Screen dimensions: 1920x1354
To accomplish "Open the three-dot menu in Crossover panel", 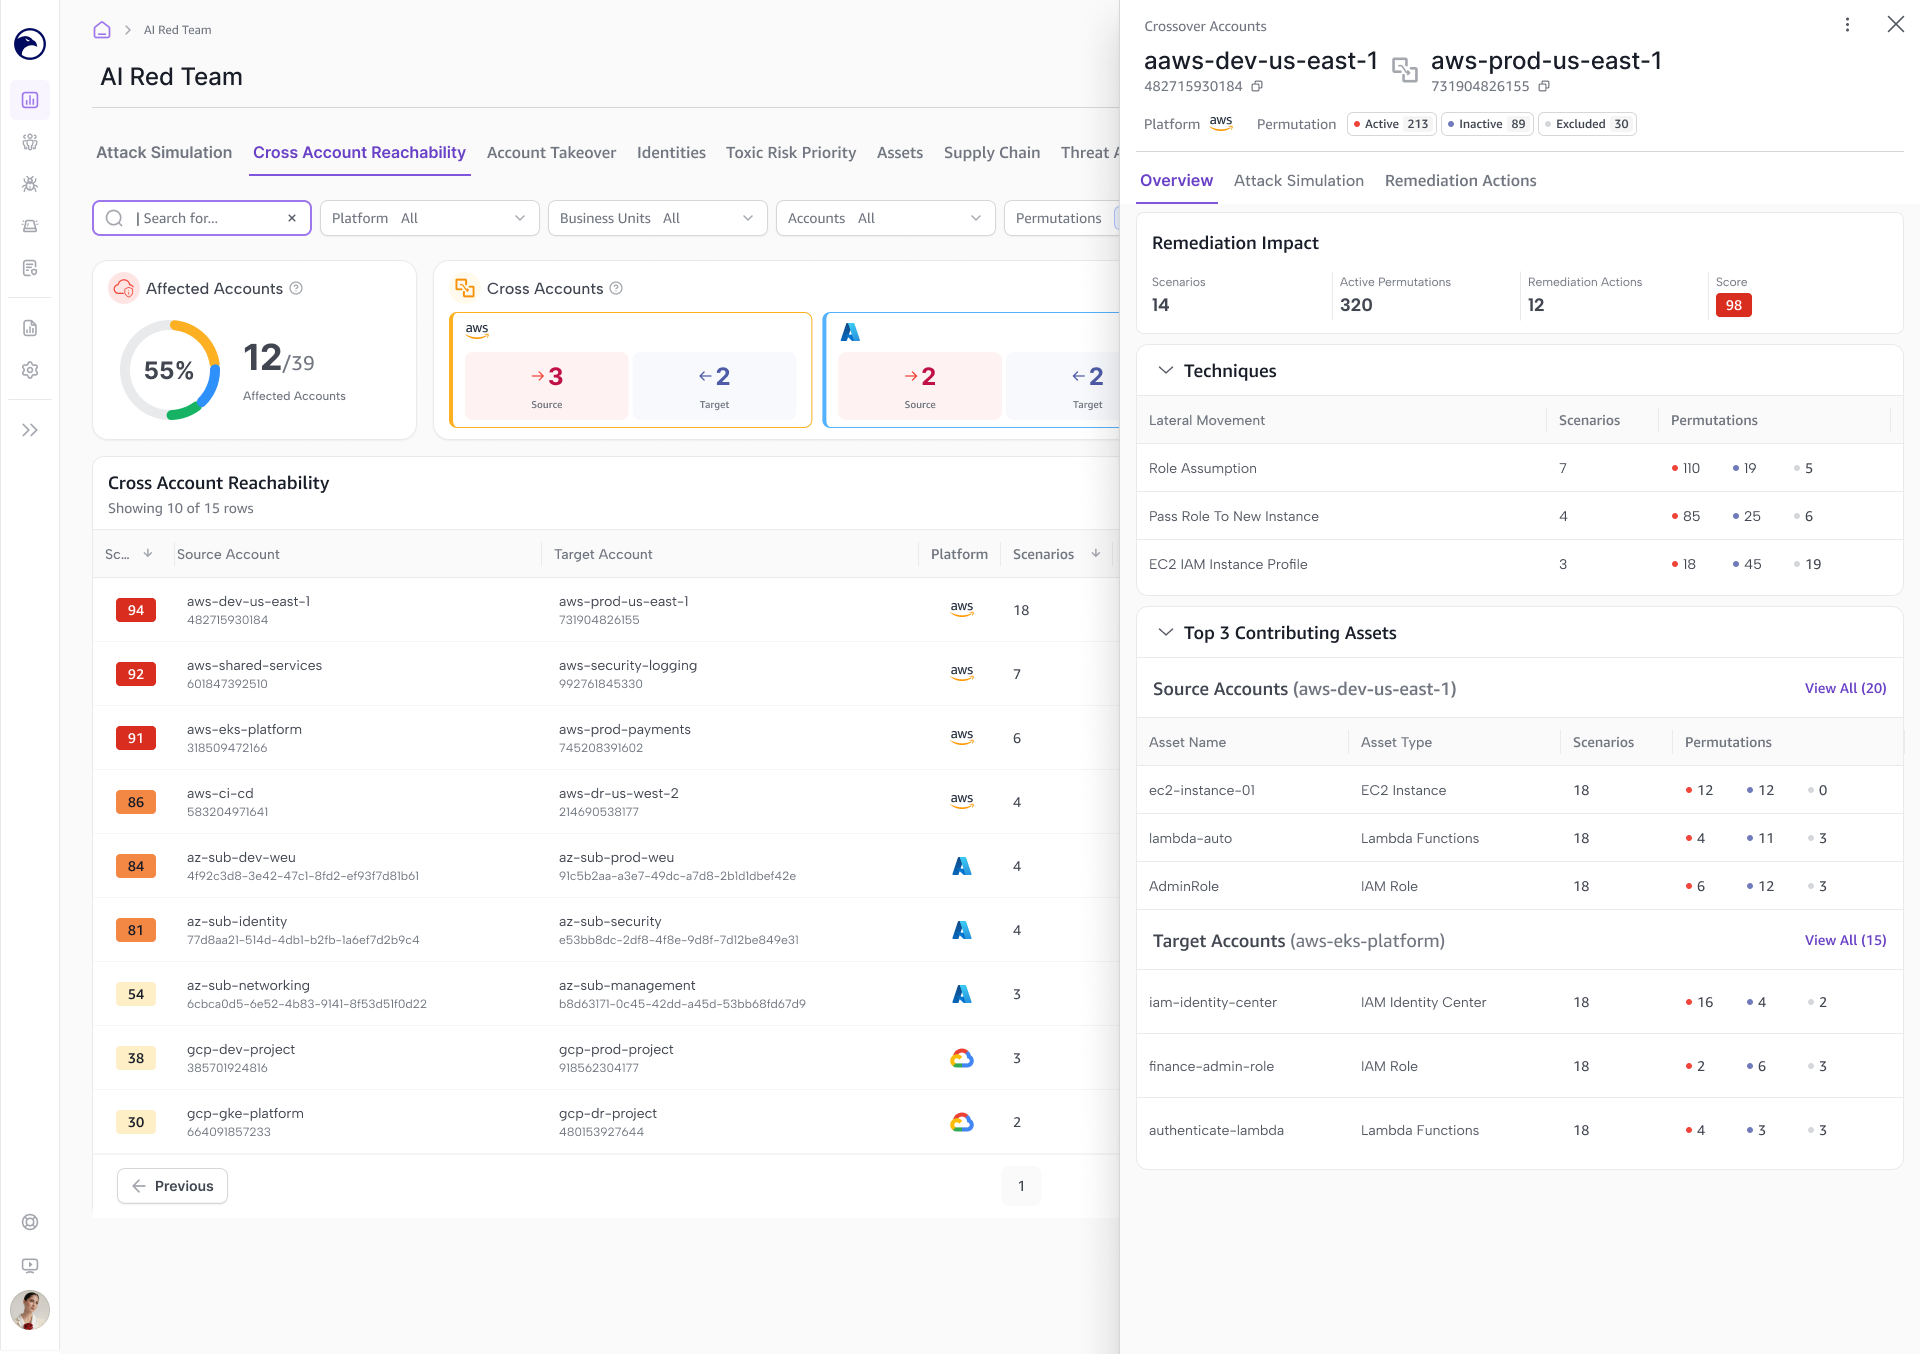I will tap(1847, 25).
